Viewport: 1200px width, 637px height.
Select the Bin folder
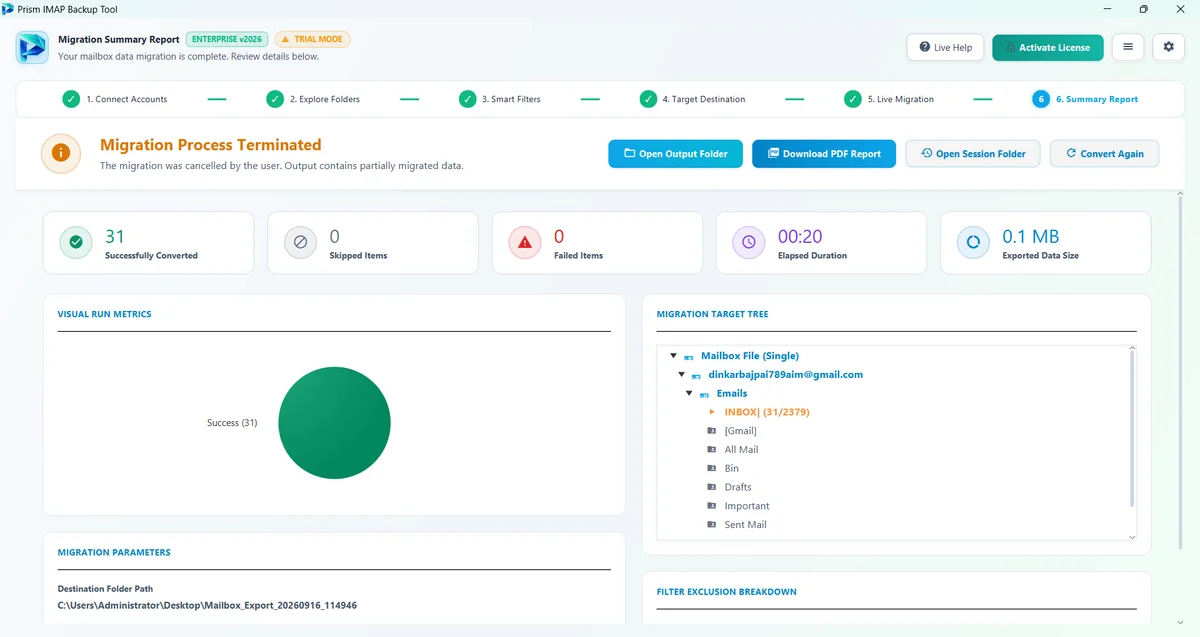click(731, 468)
